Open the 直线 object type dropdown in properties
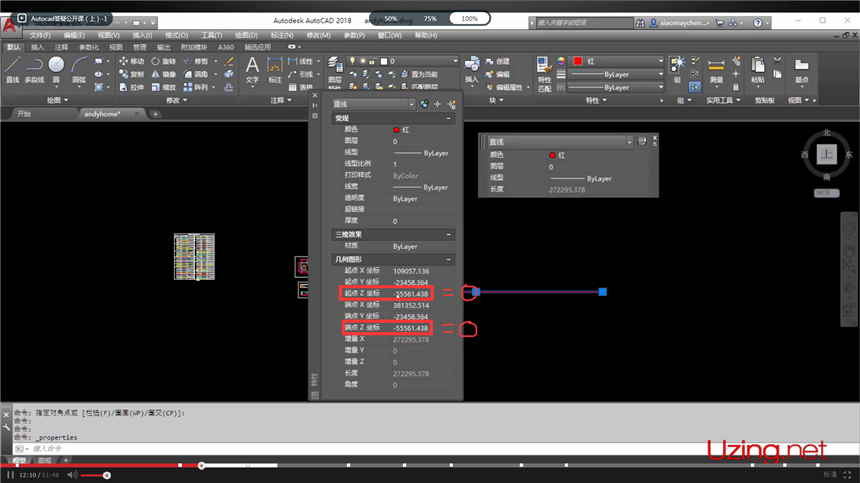860x483 pixels. click(x=410, y=104)
